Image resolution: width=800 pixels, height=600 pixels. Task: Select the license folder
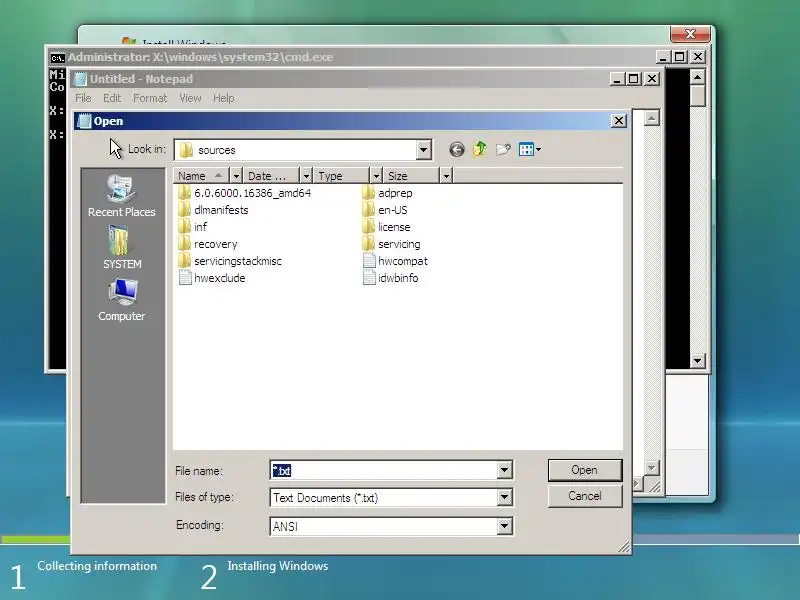pos(386,227)
